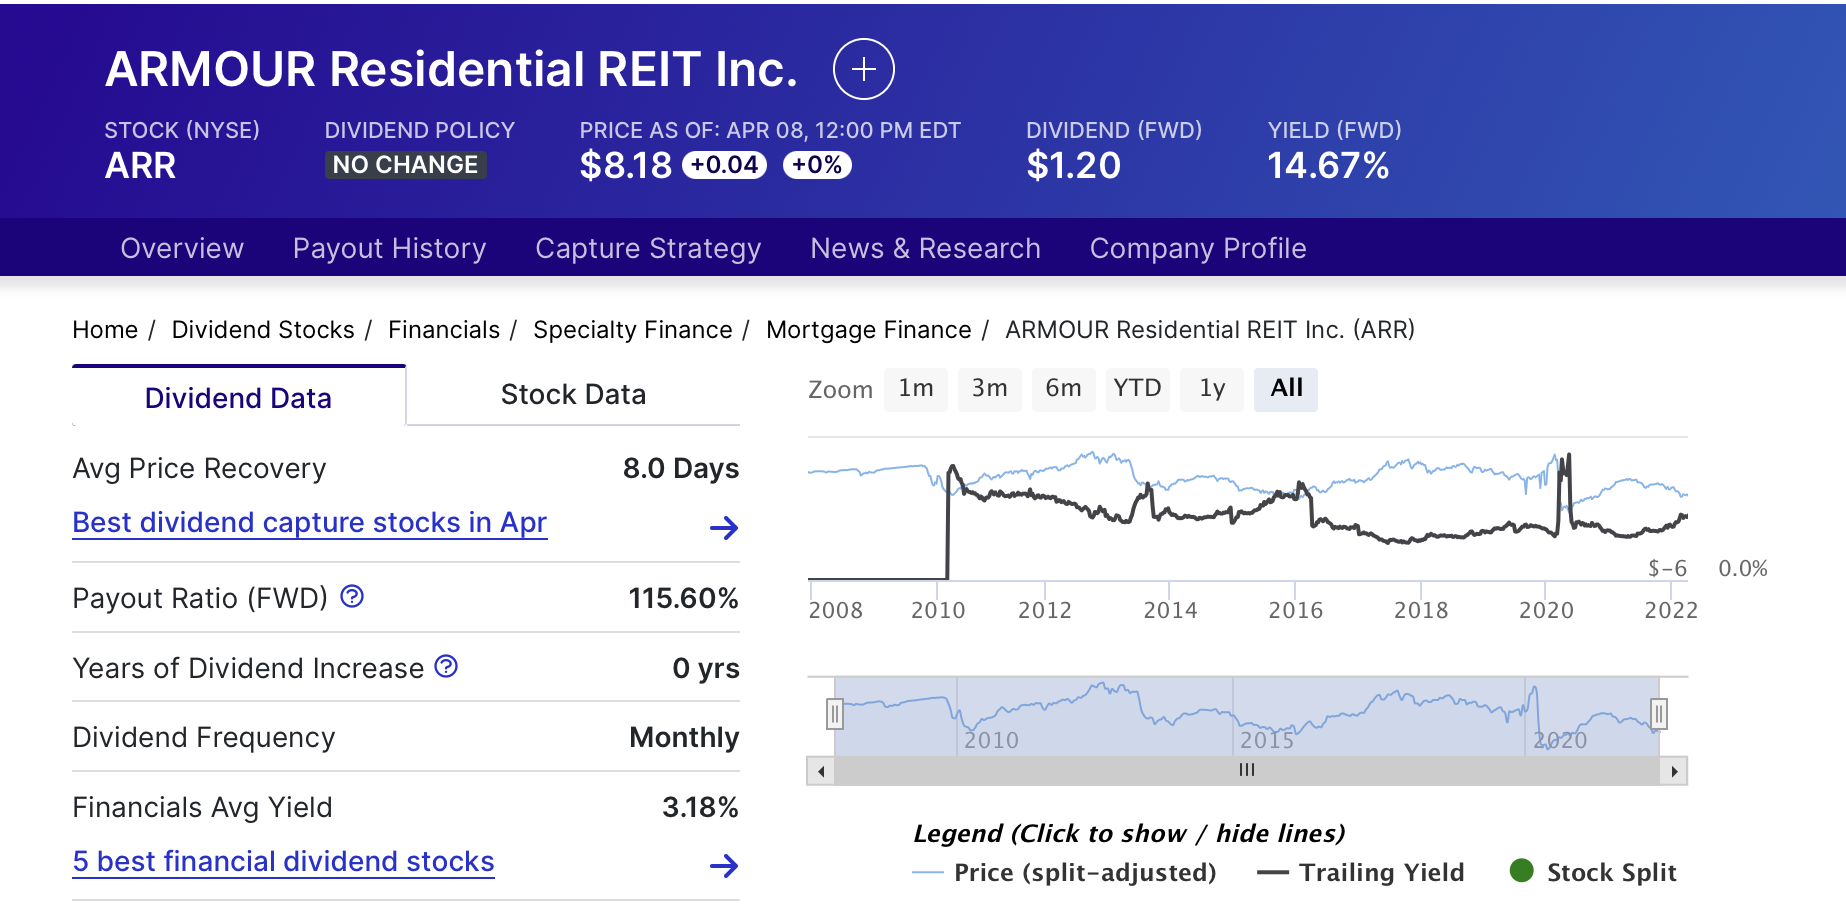Open Years of Dividend Increase help icon
This screenshot has height=924, width=1846.
pyautogui.click(x=446, y=666)
